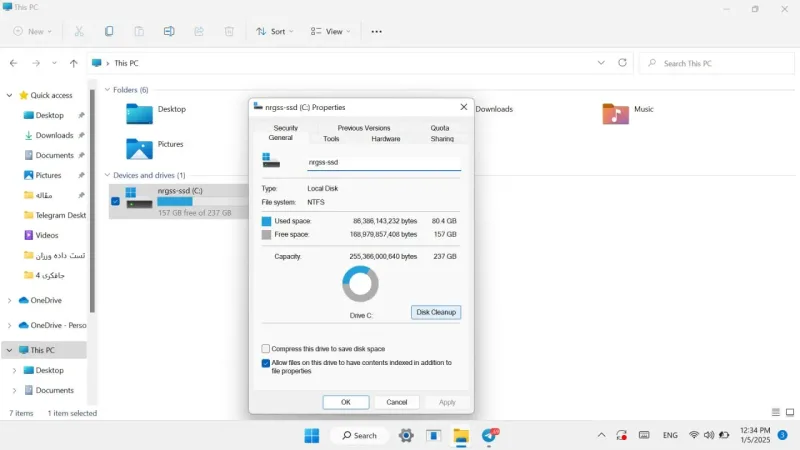This screenshot has width=800, height=450.
Task: Click the Cut scissors icon in toolbar
Action: 79,31
